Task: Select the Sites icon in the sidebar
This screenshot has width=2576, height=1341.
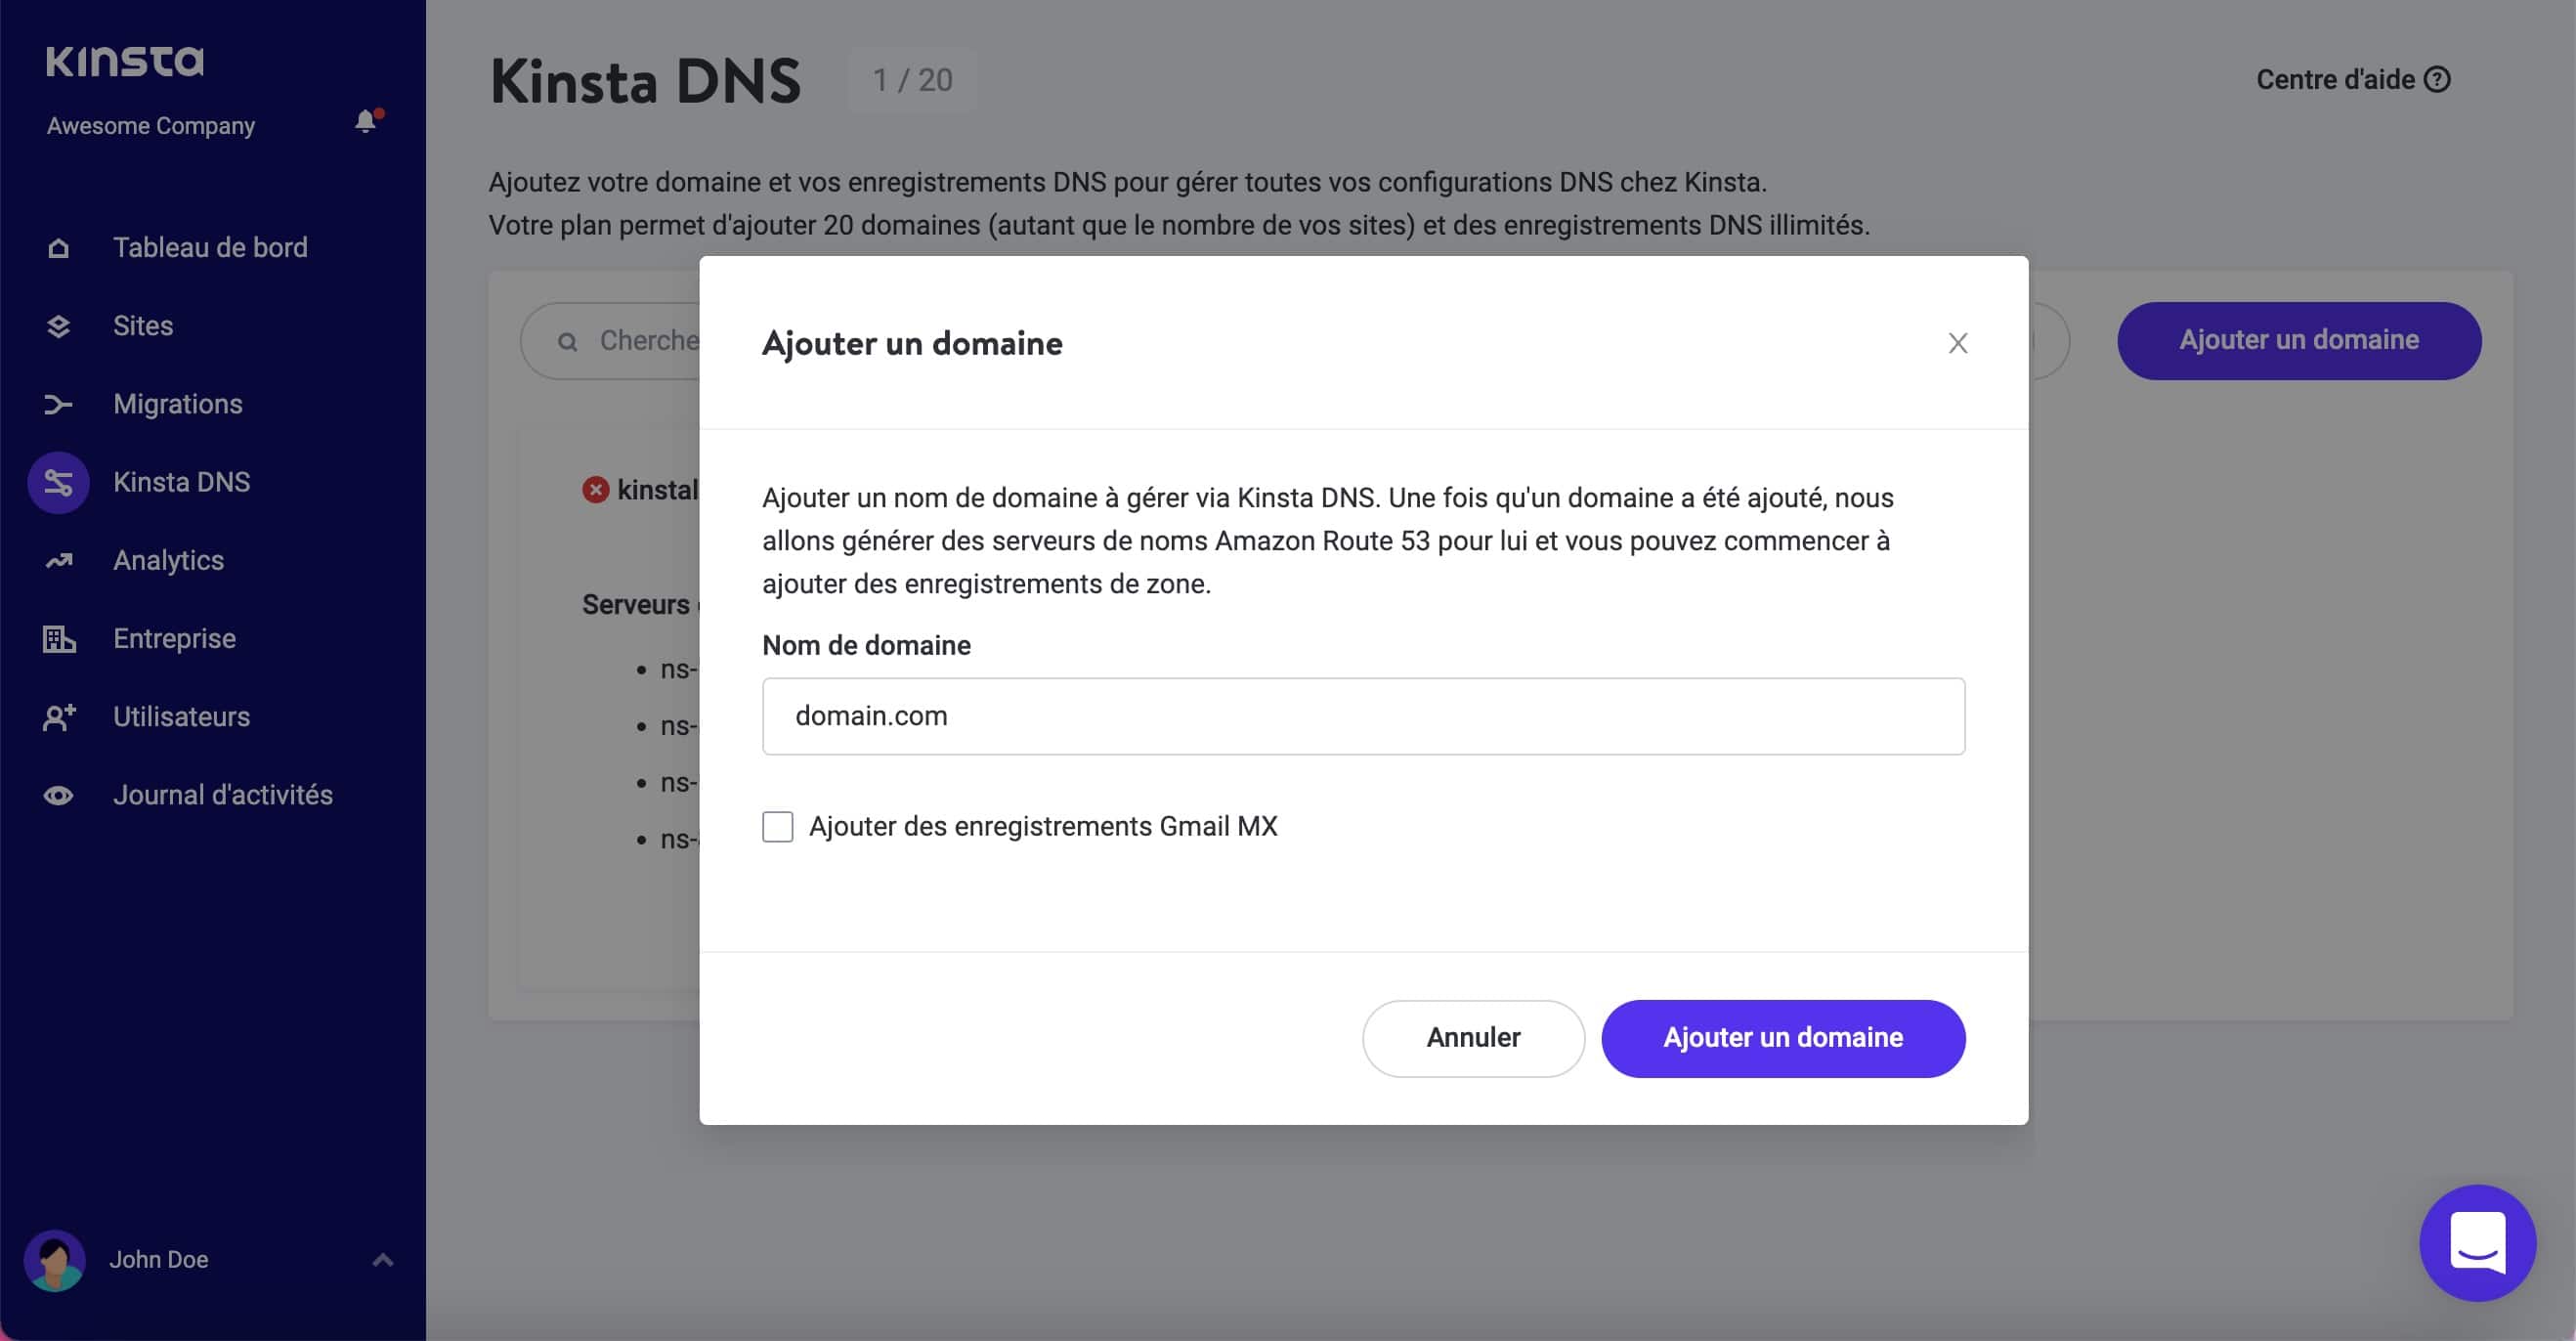Action: coord(58,325)
